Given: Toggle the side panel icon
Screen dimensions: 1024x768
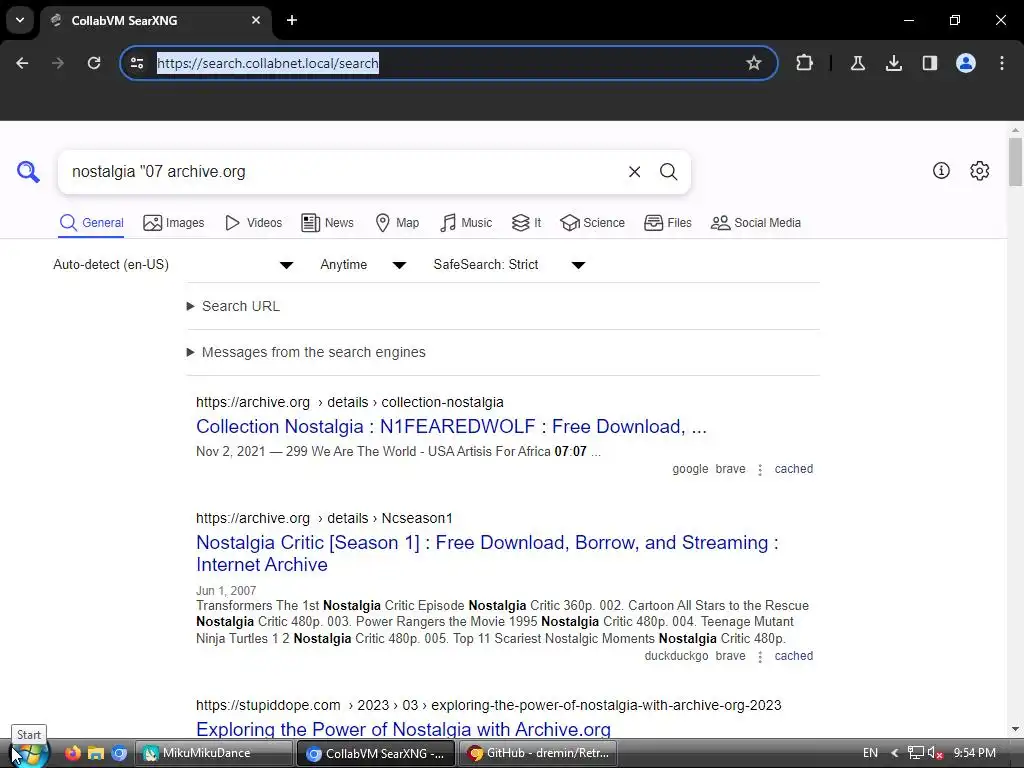Looking at the screenshot, I should click(x=929, y=63).
